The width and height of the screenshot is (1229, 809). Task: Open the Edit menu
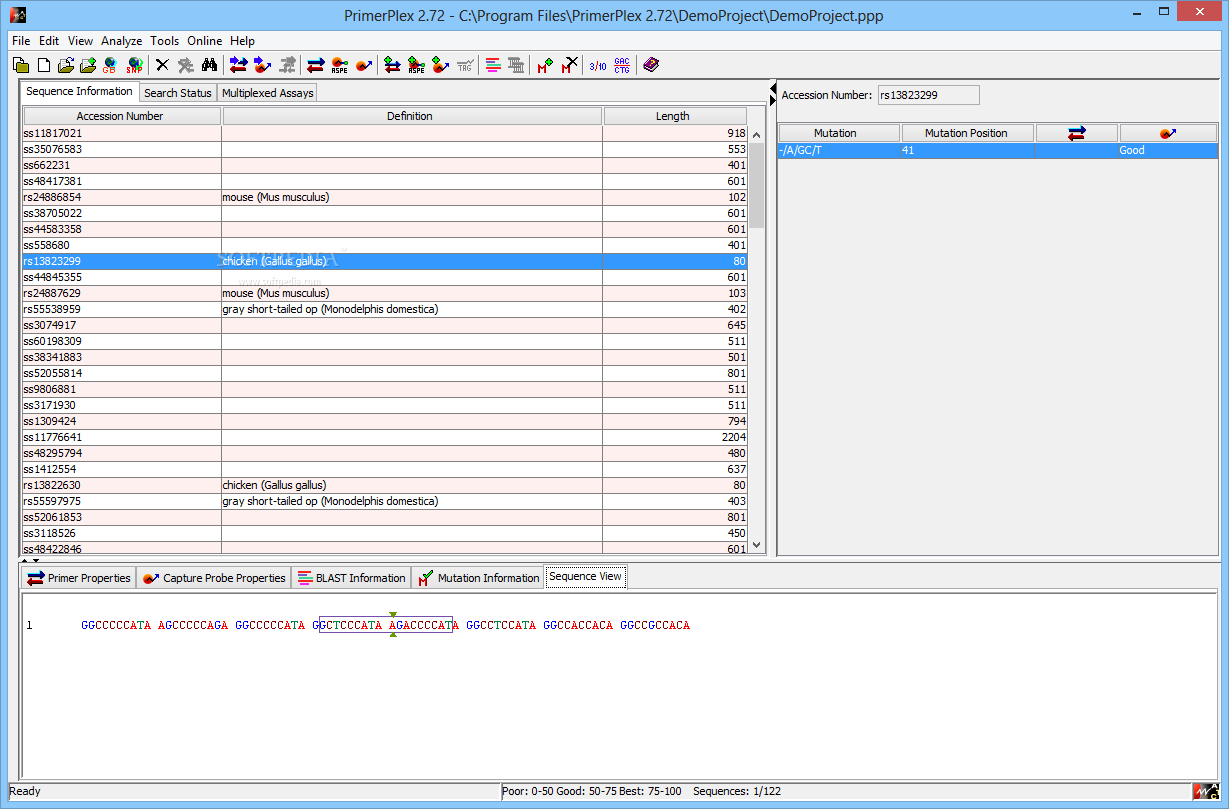(x=49, y=41)
